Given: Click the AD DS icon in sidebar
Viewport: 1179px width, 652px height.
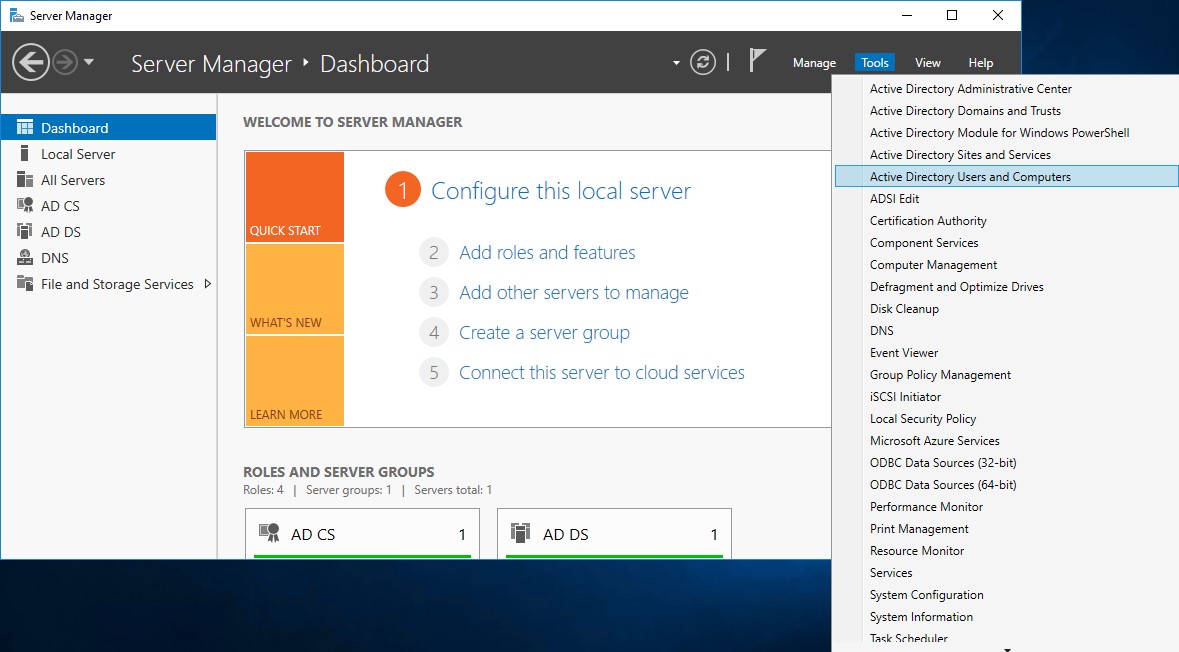Looking at the screenshot, I should pyautogui.click(x=25, y=232).
